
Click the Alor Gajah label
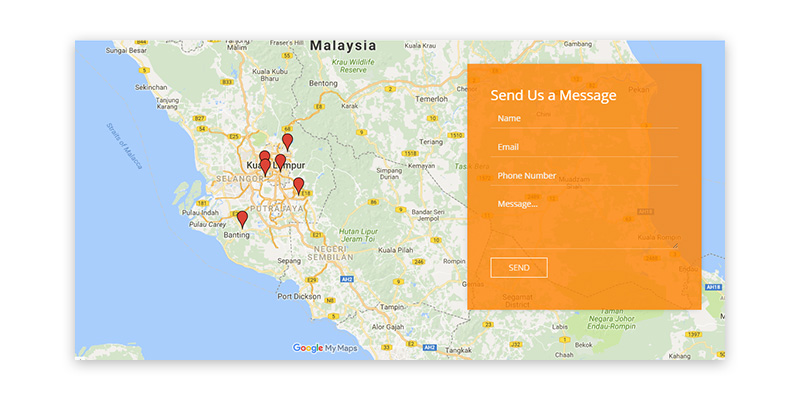coord(388,327)
